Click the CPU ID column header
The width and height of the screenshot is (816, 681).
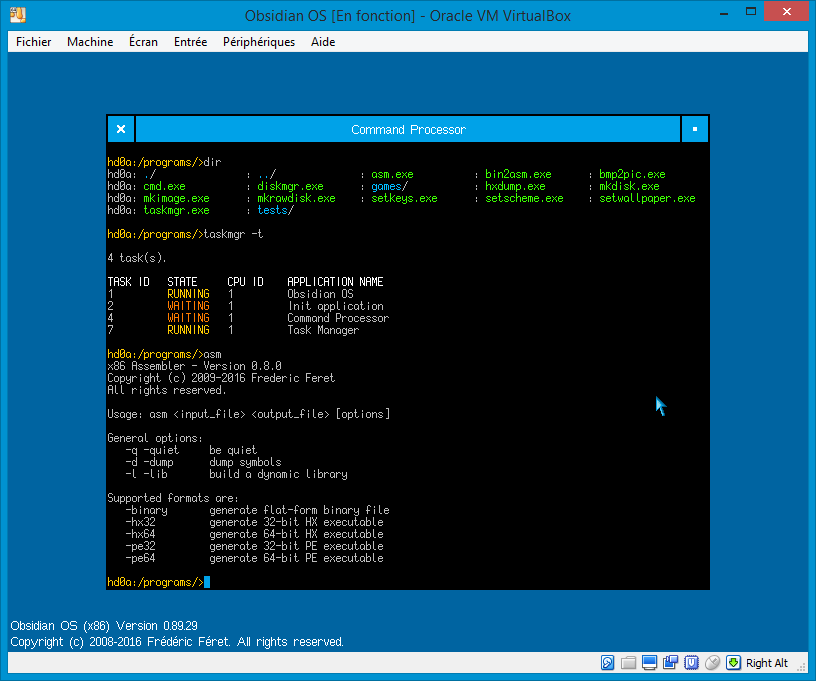(246, 282)
